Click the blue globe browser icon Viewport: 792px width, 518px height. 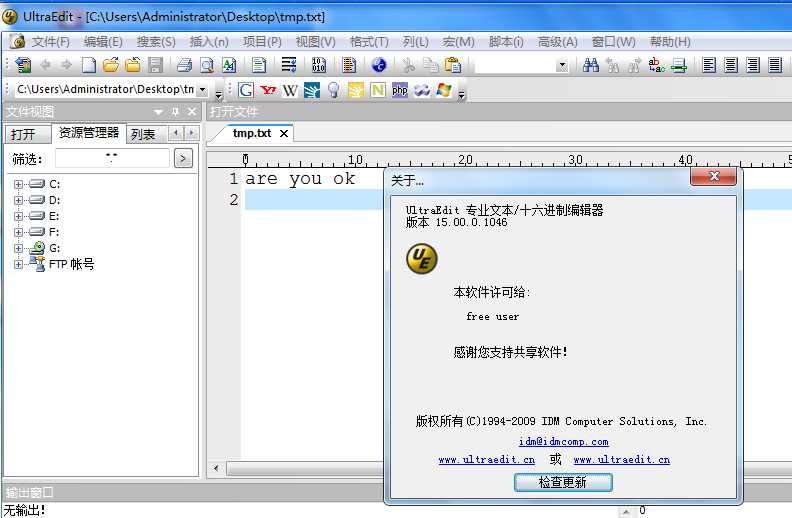click(379, 65)
